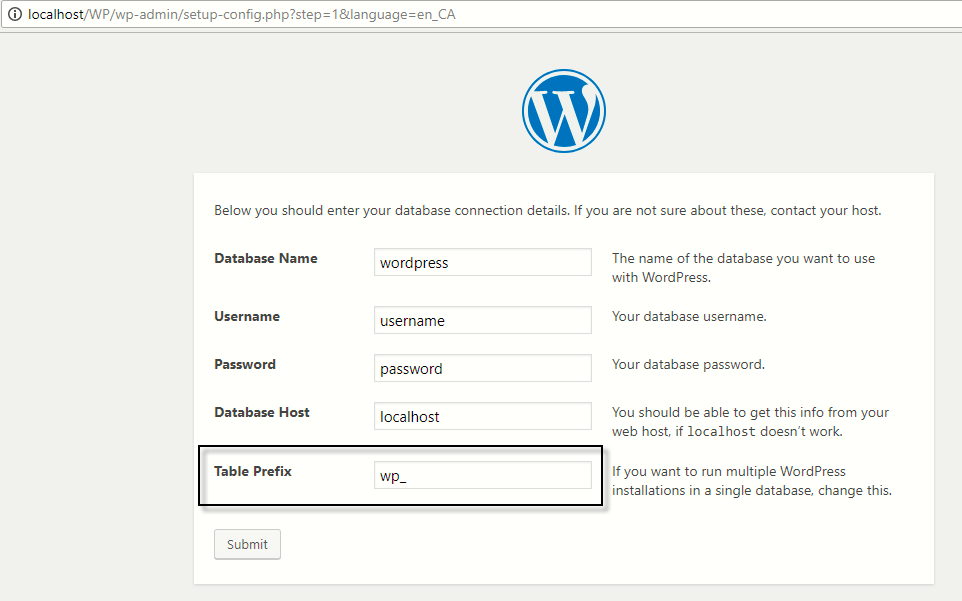This screenshot has height=601, width=962.
Task: Select the Username input containing 'username'
Action: [482, 320]
